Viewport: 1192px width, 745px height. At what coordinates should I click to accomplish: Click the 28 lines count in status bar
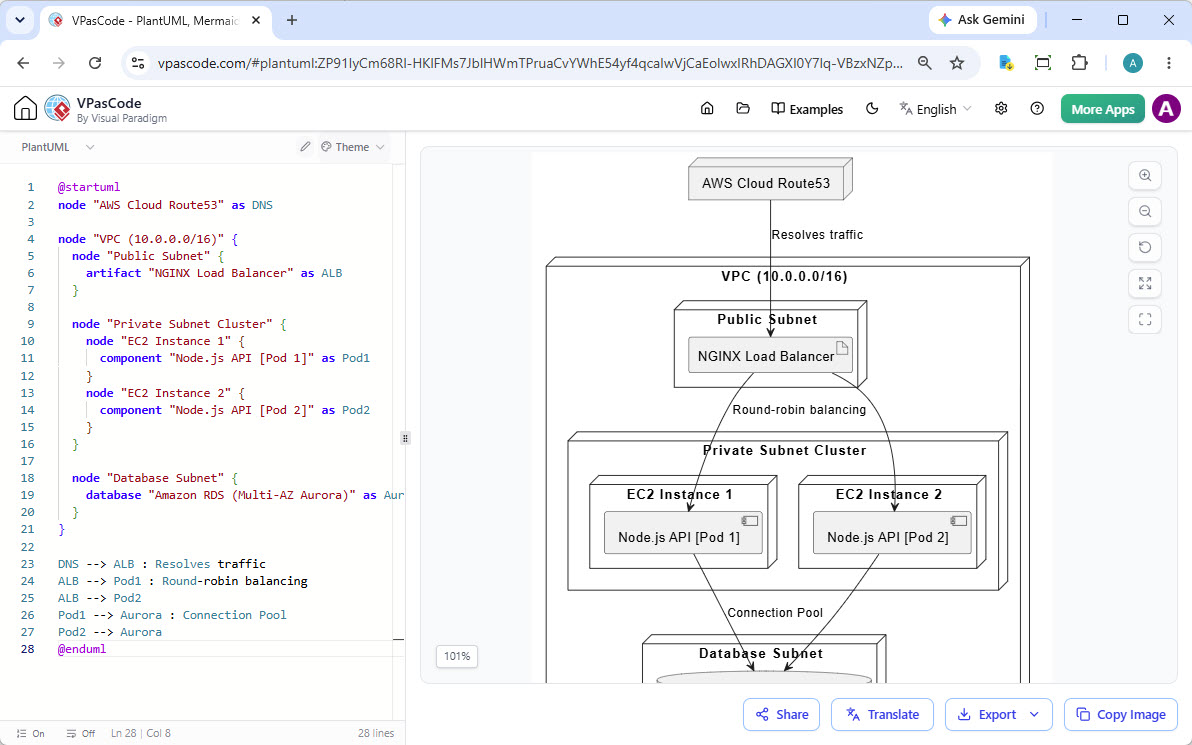tap(376, 734)
